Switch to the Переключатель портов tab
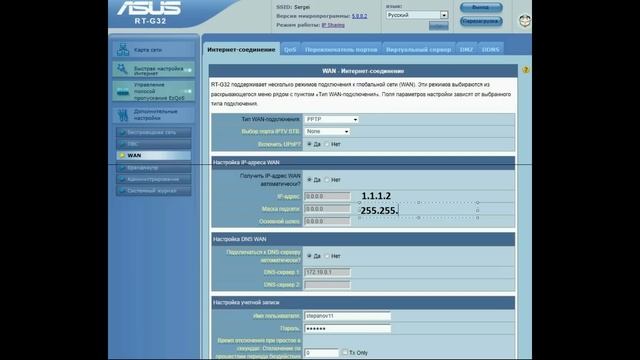The image size is (640, 360). pyautogui.click(x=341, y=49)
